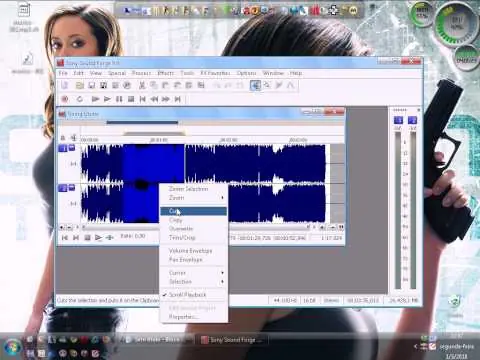Expand the Cursor submenu
Viewport: 480px width, 360px height.
(193, 273)
